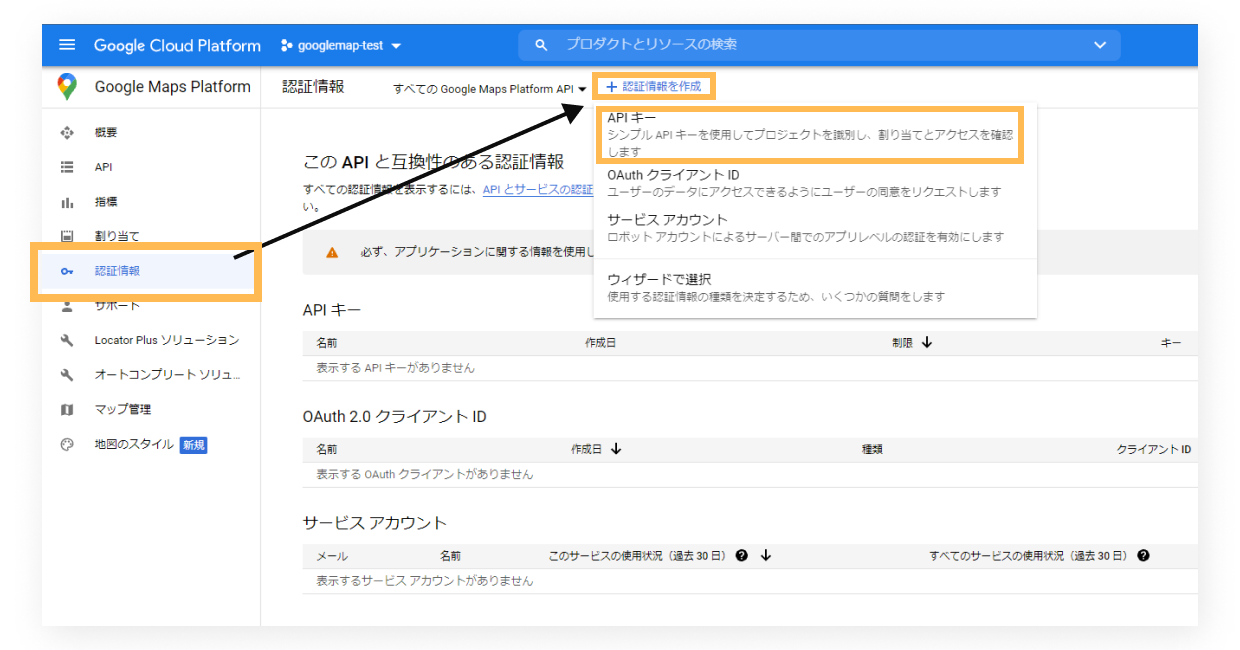Sort API keys by 制限 column arrow
Image resolution: width=1240 pixels, height=650 pixels.
pyautogui.click(x=926, y=342)
